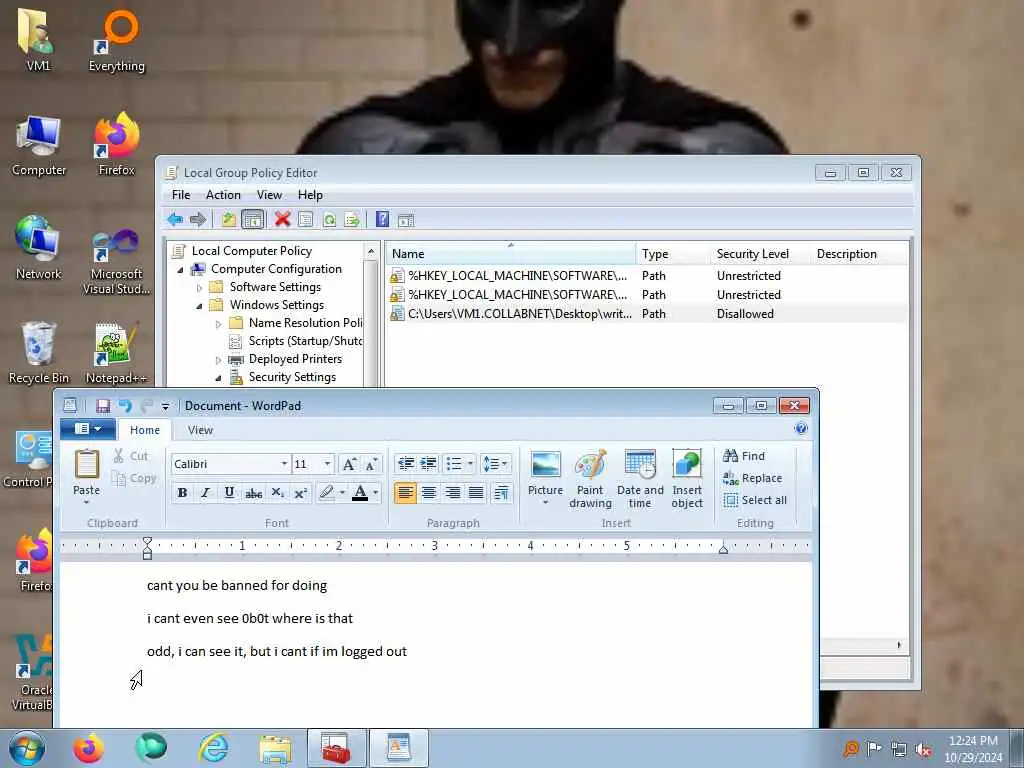Open the Help menu in Group Policy Editor
The height and width of the screenshot is (768, 1024).
(310, 195)
